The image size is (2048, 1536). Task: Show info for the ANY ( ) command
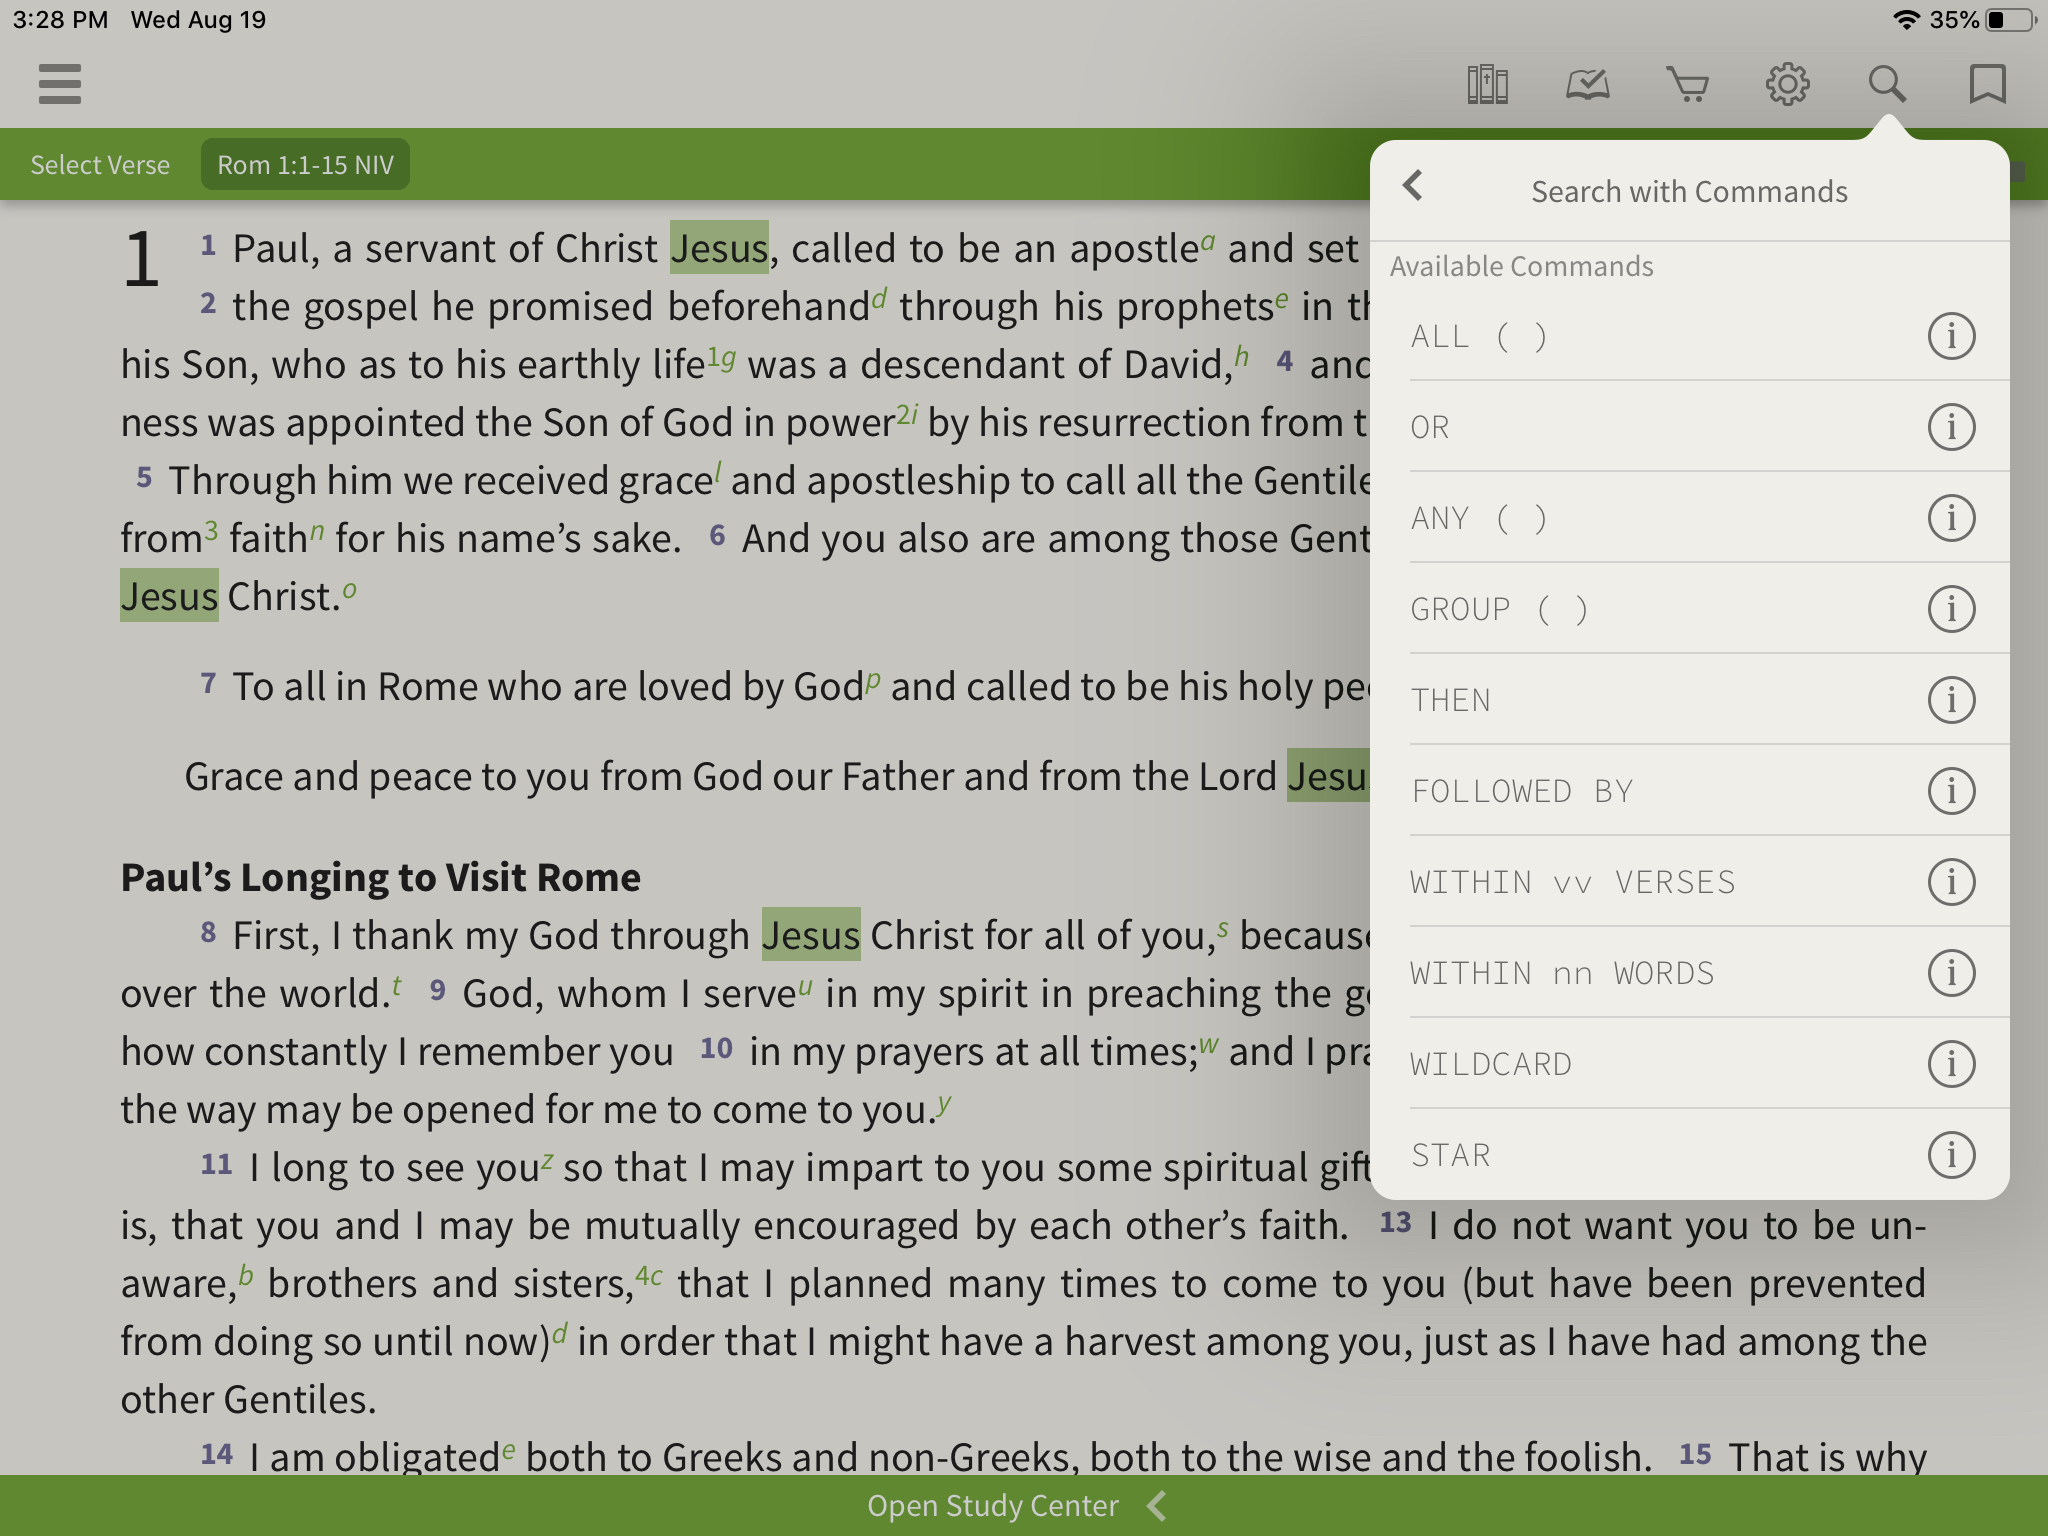click(1951, 518)
